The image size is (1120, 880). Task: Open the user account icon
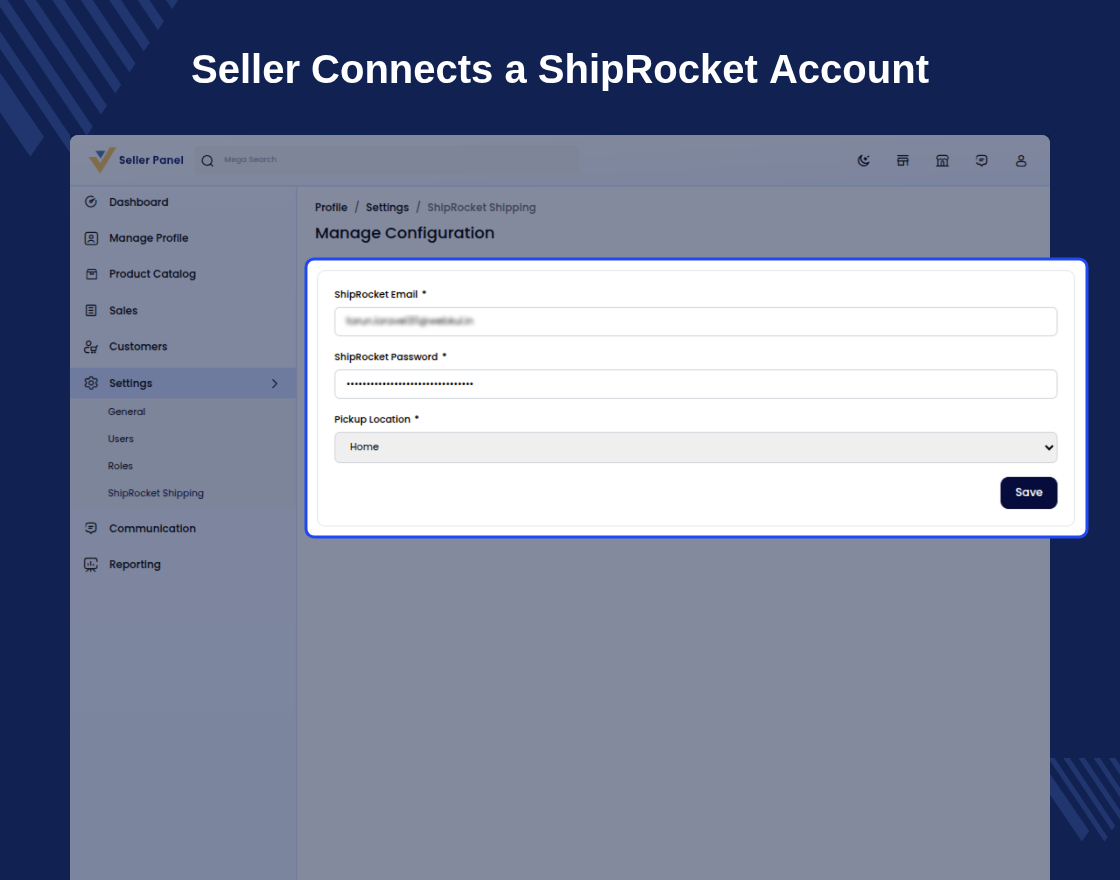1021,161
